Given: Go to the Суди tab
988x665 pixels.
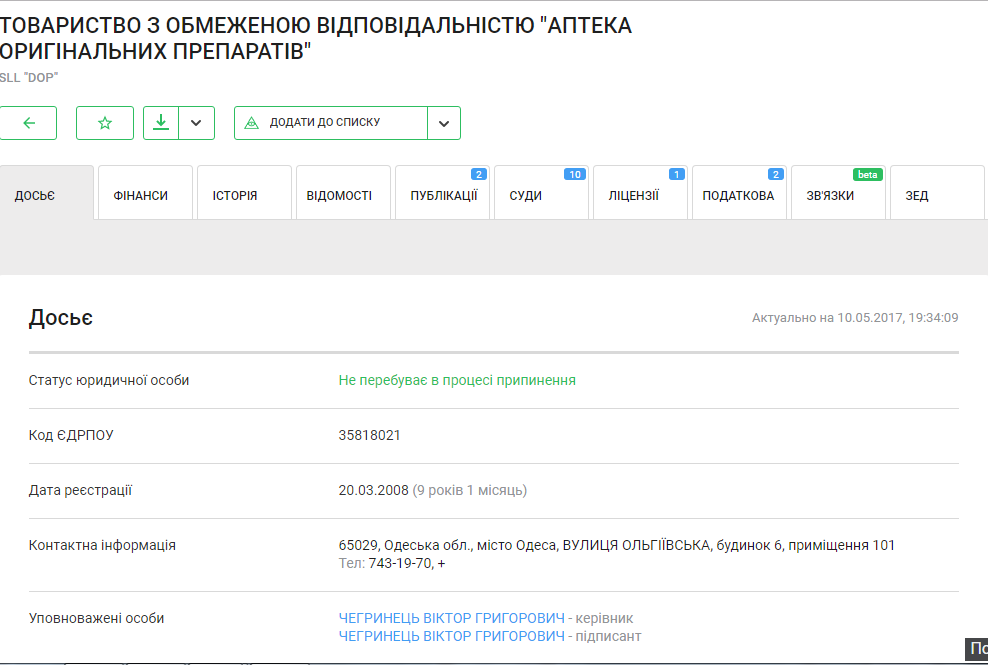Looking at the screenshot, I should click(x=526, y=195).
